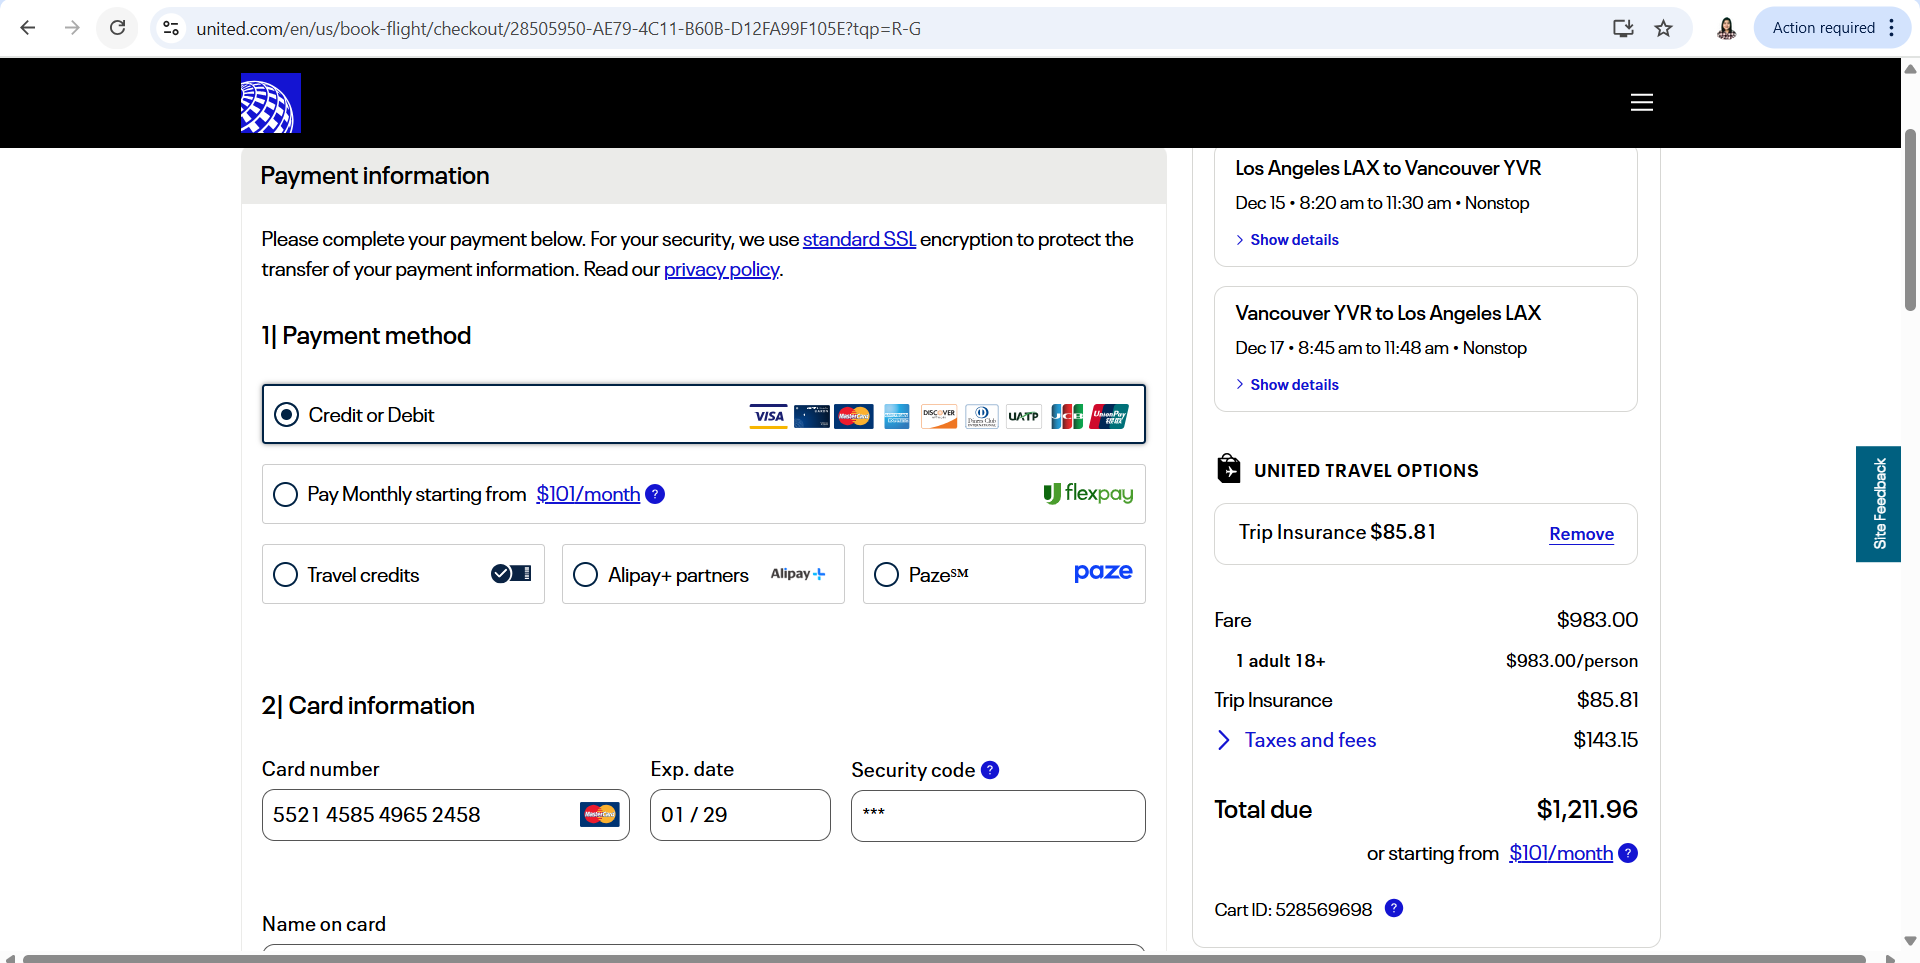Remove Trip Insurance from cart

(1581, 534)
